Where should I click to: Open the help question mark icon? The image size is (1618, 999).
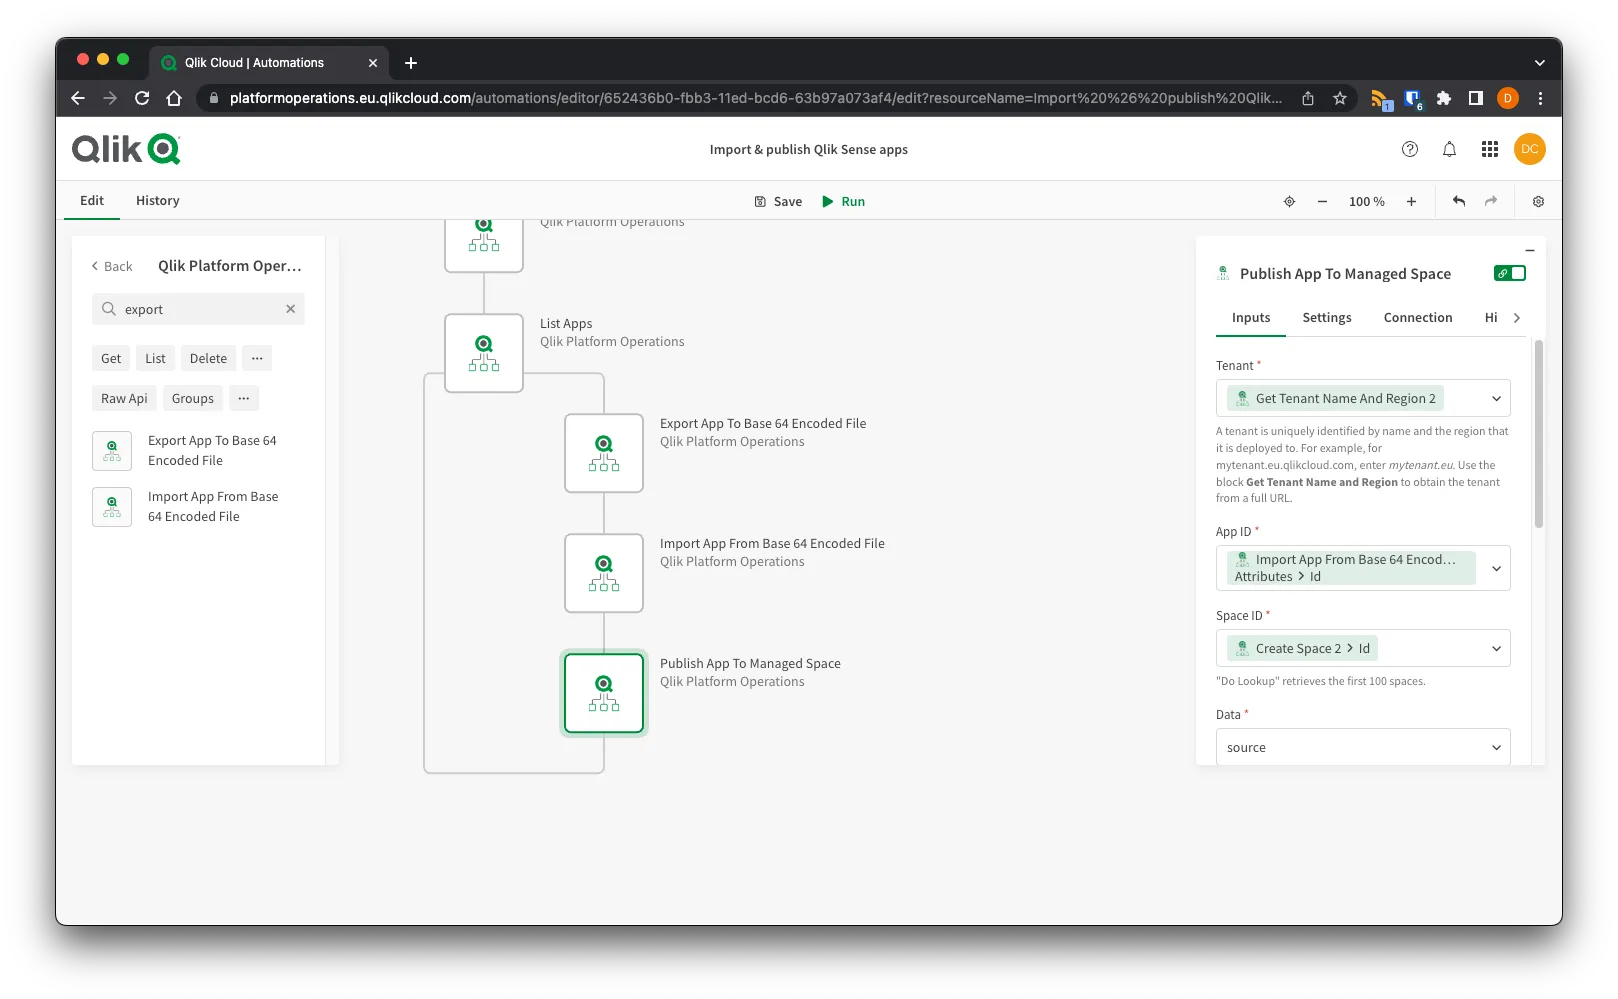click(x=1410, y=149)
